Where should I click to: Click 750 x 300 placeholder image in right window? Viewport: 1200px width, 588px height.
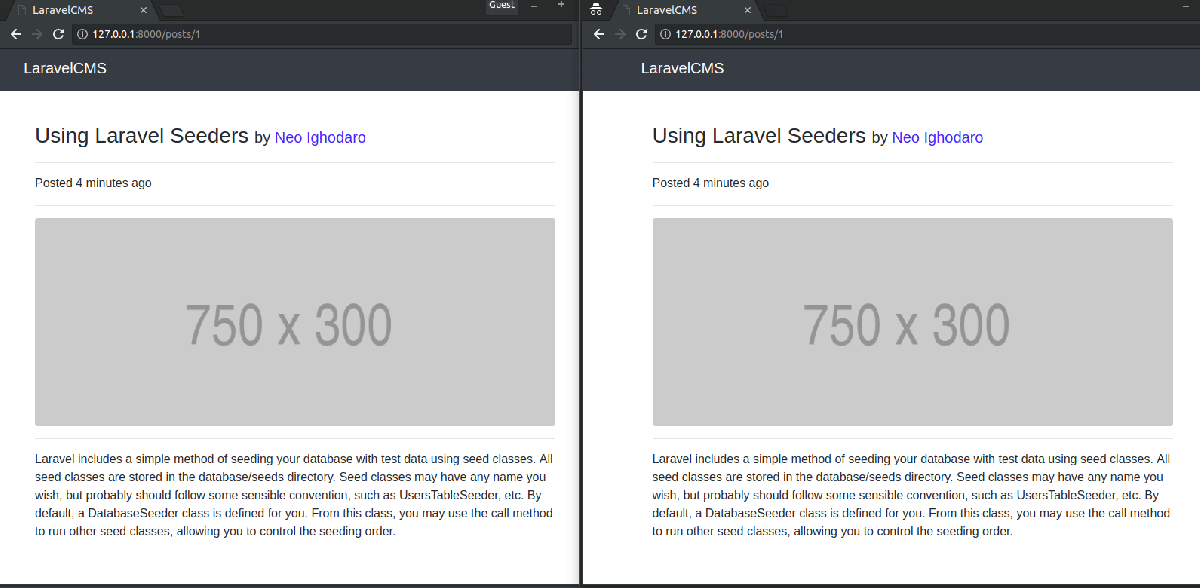coord(912,322)
